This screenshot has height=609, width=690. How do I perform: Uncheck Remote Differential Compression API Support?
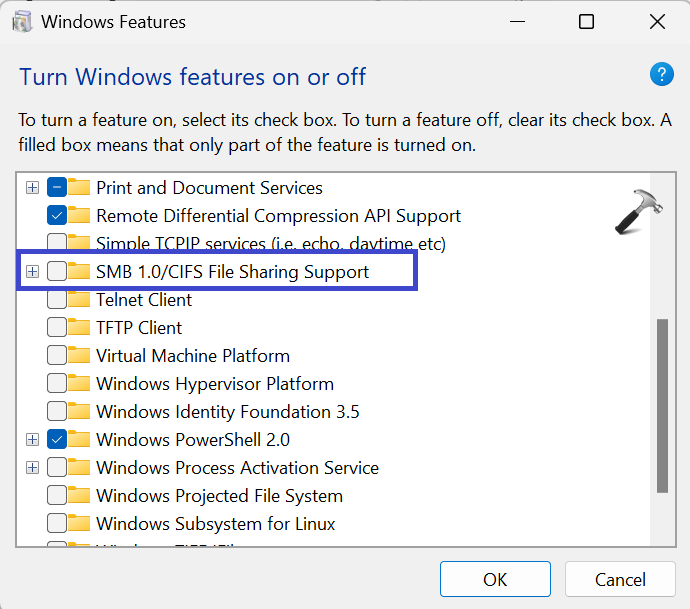tap(57, 216)
